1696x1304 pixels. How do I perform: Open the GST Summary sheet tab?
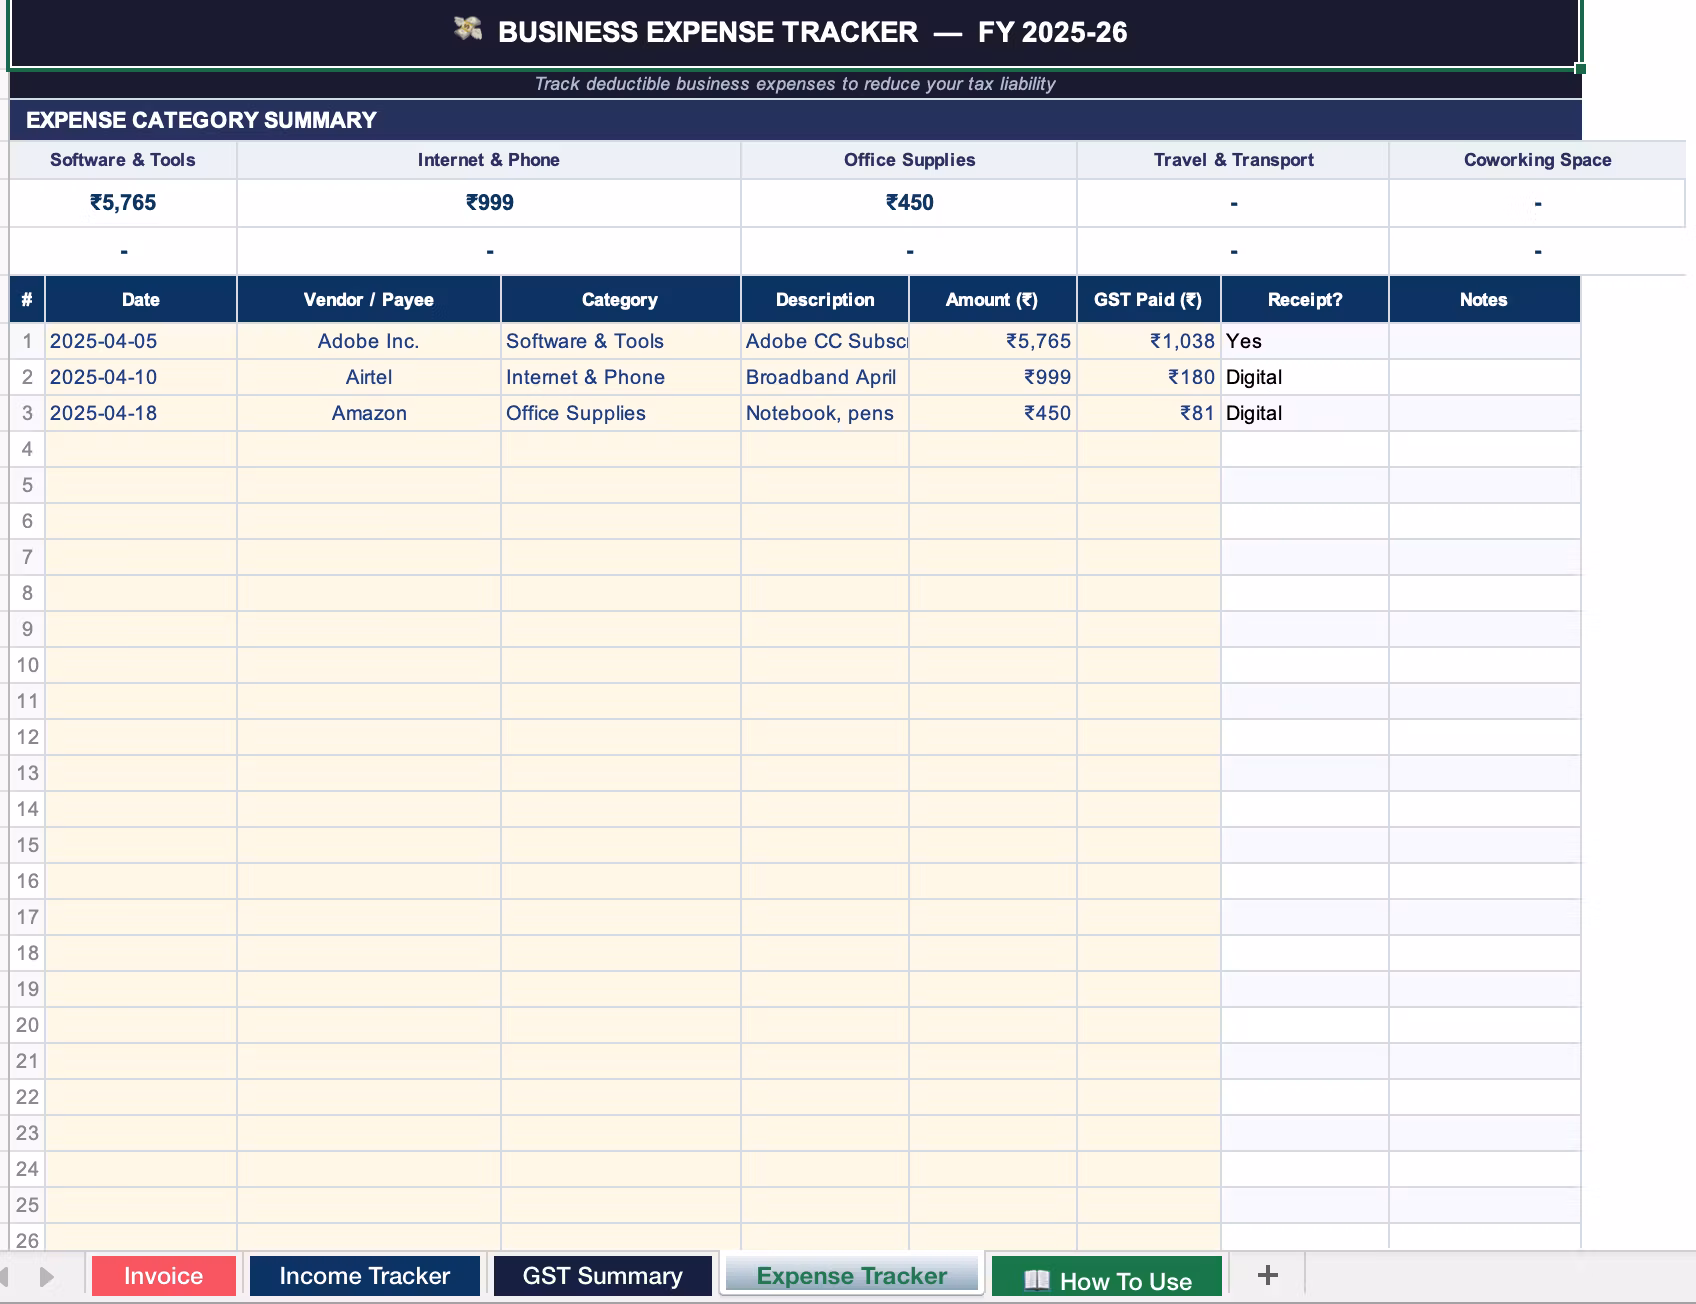pos(602,1276)
